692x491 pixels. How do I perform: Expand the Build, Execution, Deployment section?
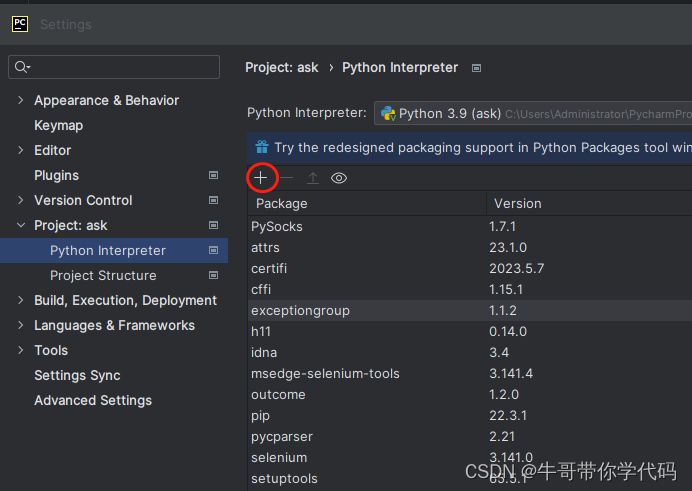21,300
